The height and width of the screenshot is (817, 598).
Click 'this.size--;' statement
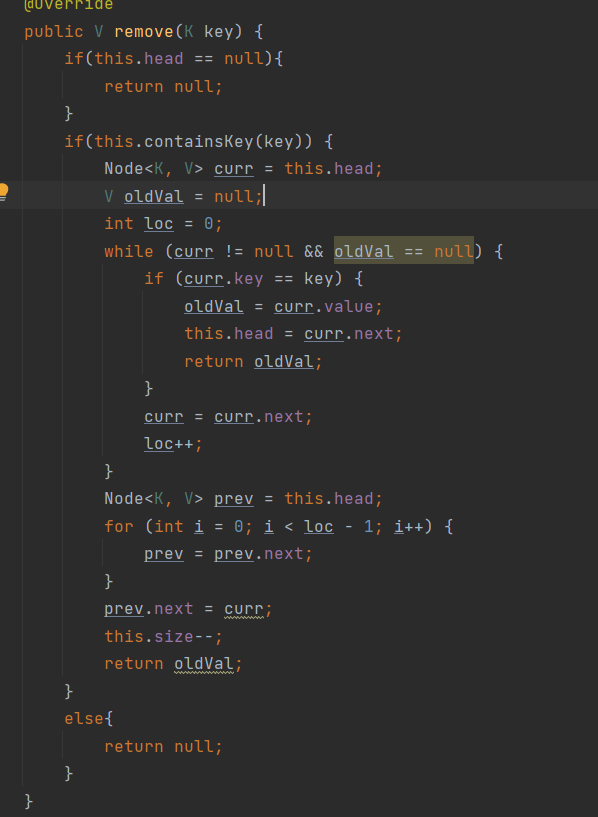point(164,637)
